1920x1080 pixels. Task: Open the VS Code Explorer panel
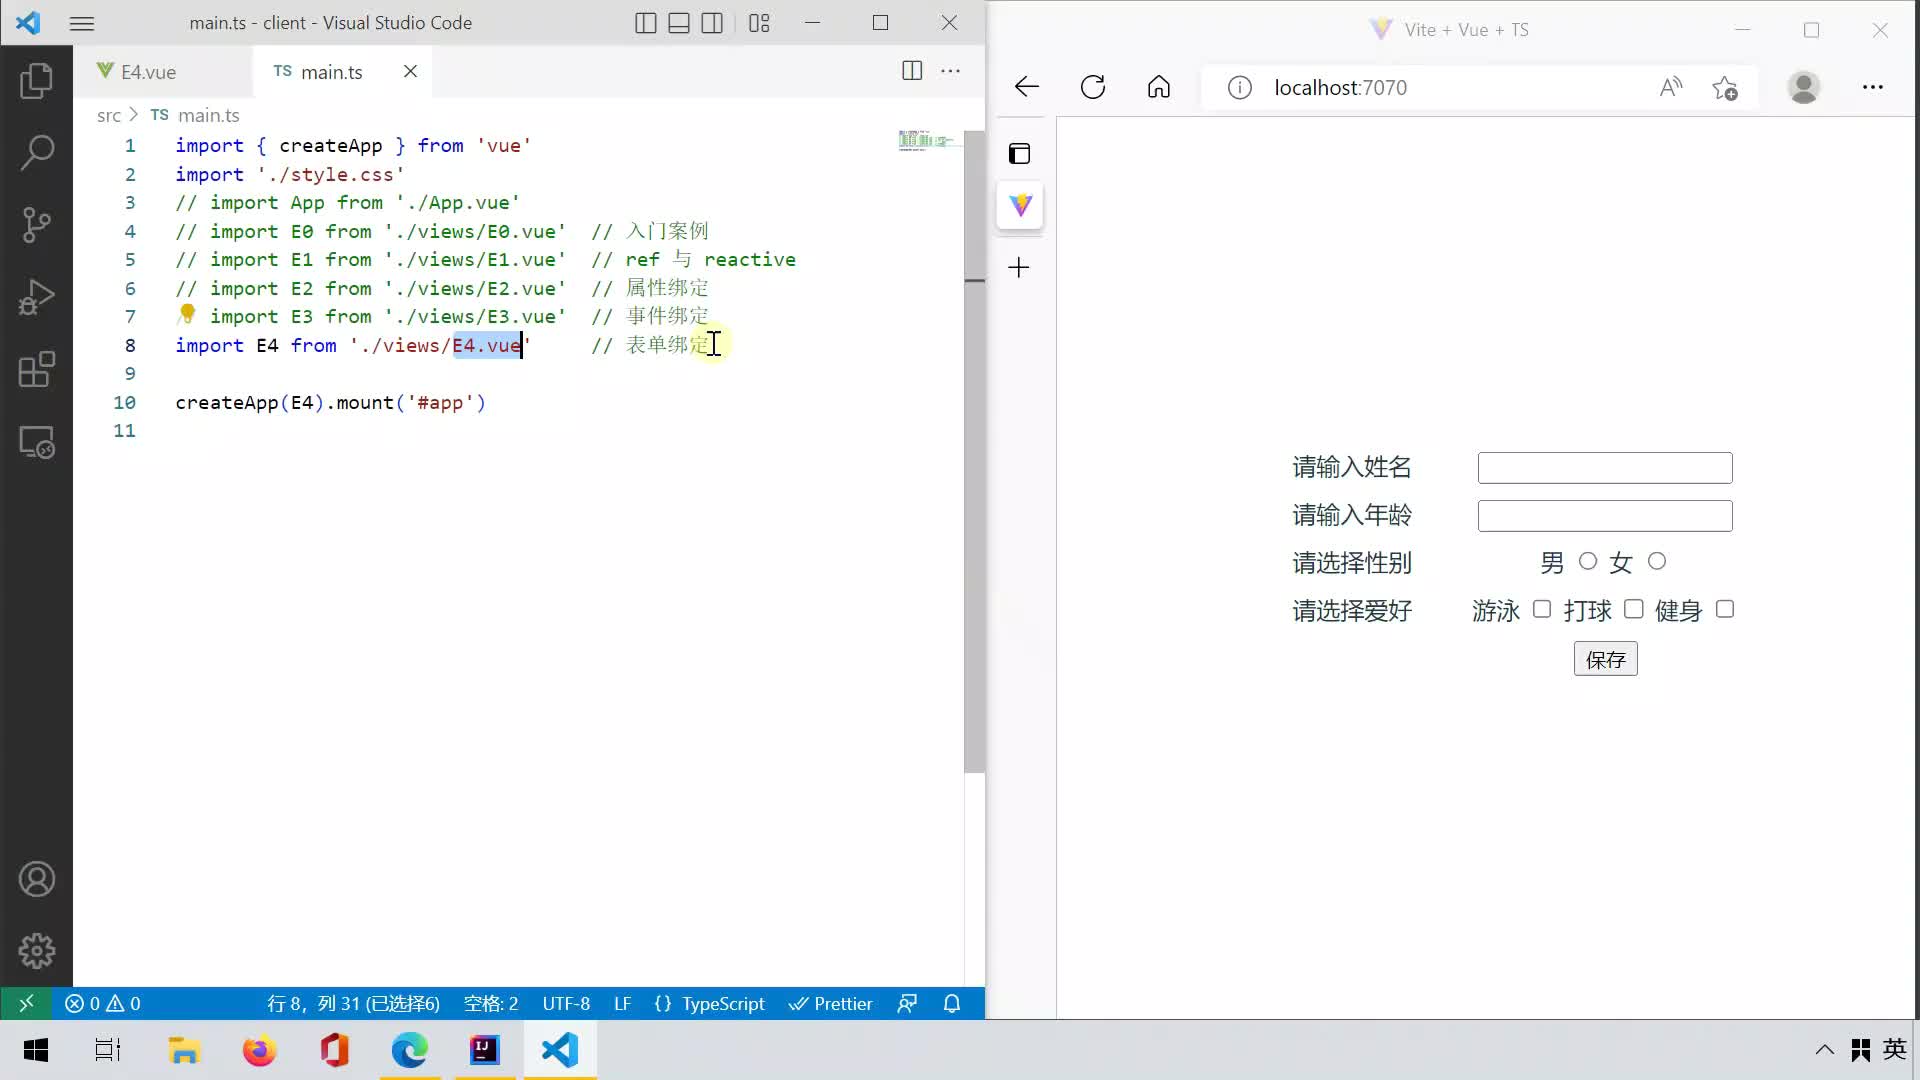tap(36, 81)
